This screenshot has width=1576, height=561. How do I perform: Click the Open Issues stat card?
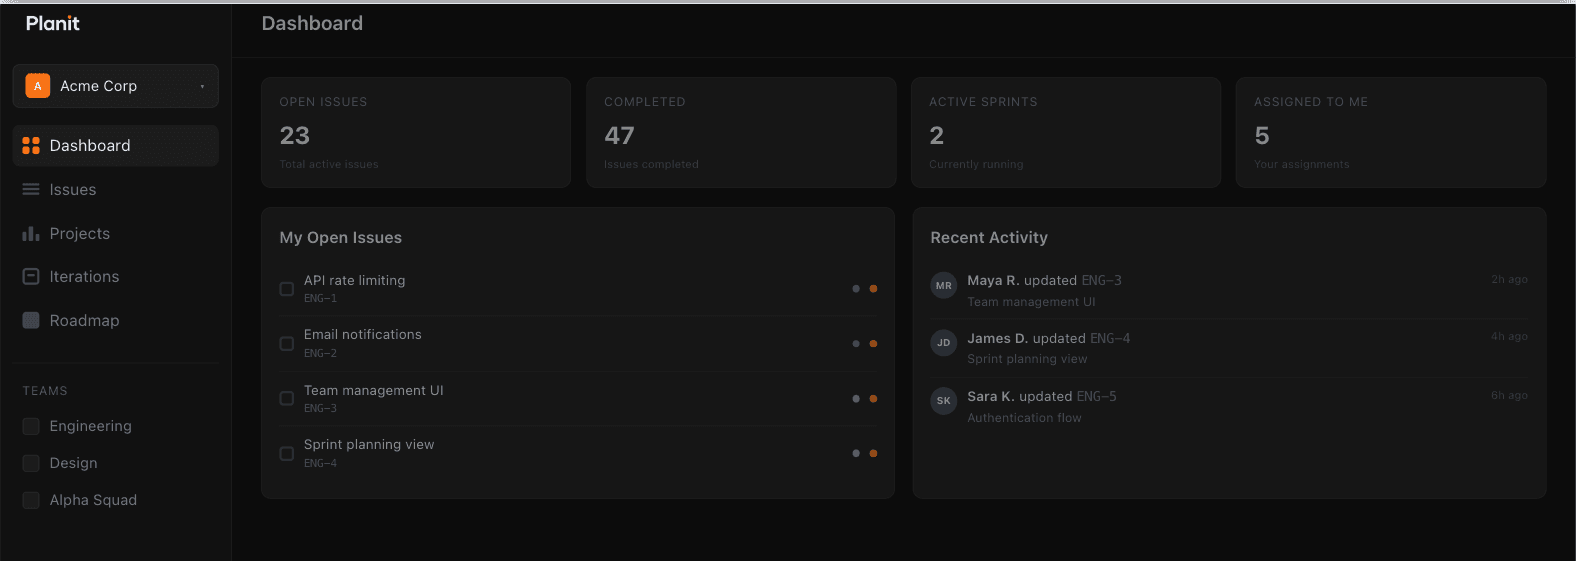pos(416,132)
